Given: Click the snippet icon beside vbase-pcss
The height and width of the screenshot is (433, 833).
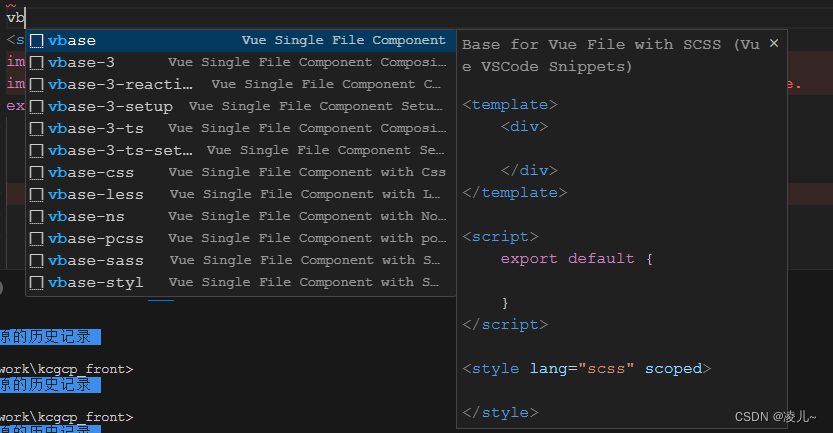Looking at the screenshot, I should tap(36, 239).
